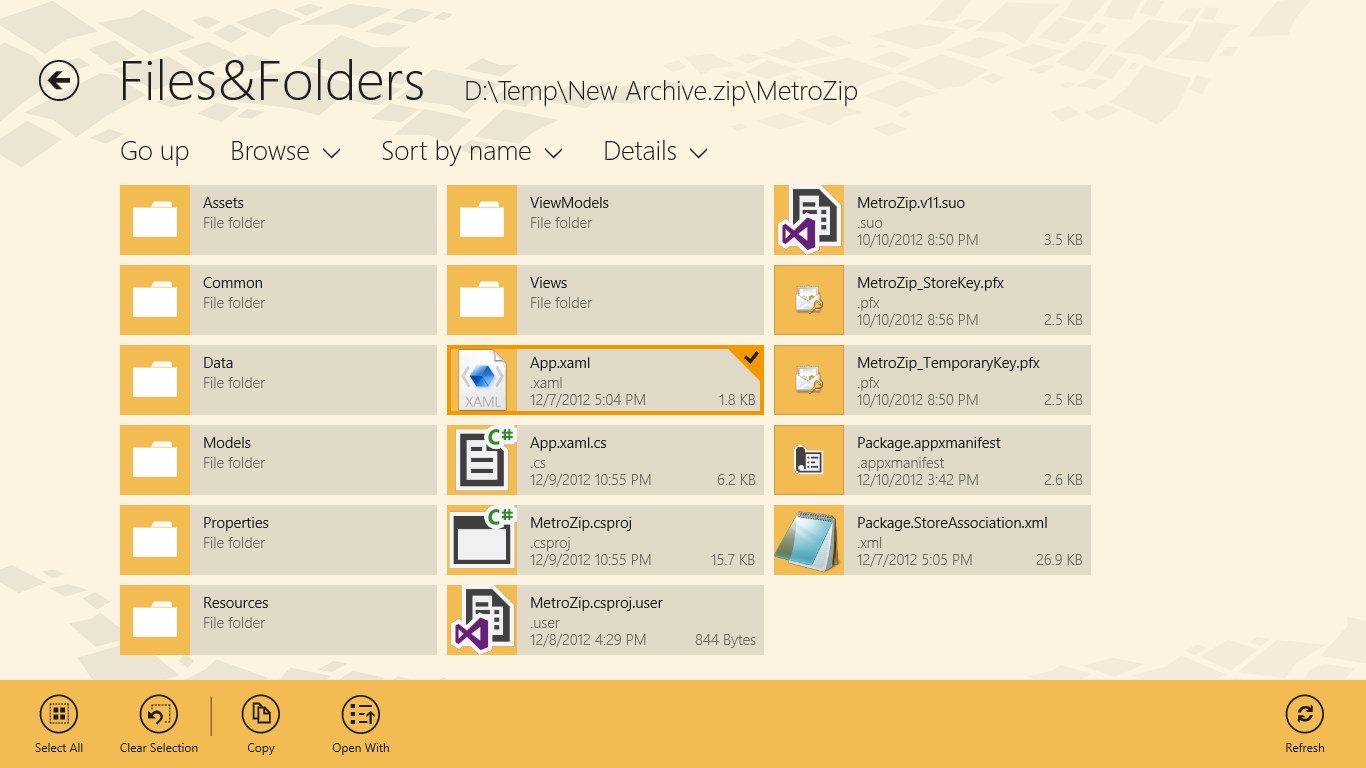
Task: Click the 10/10/2012 8:56 PM date
Action: pos(918,320)
